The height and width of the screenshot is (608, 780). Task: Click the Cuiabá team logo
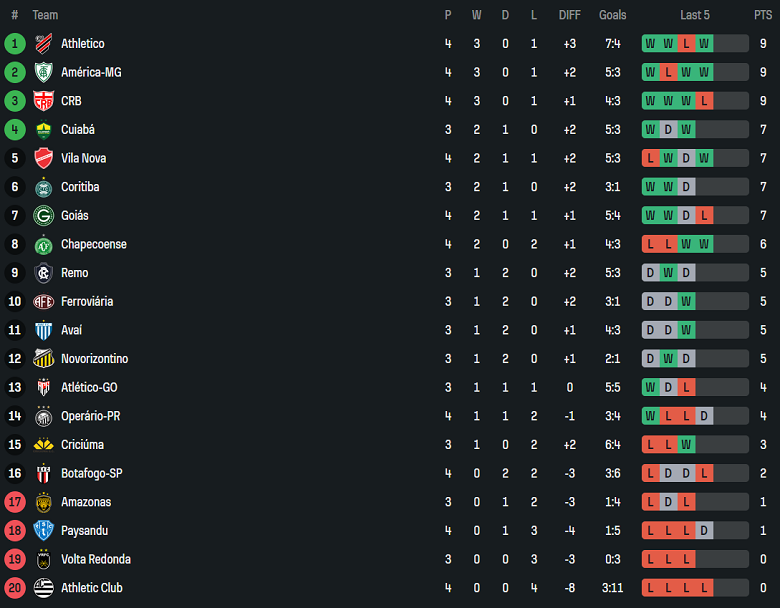[x=43, y=130]
